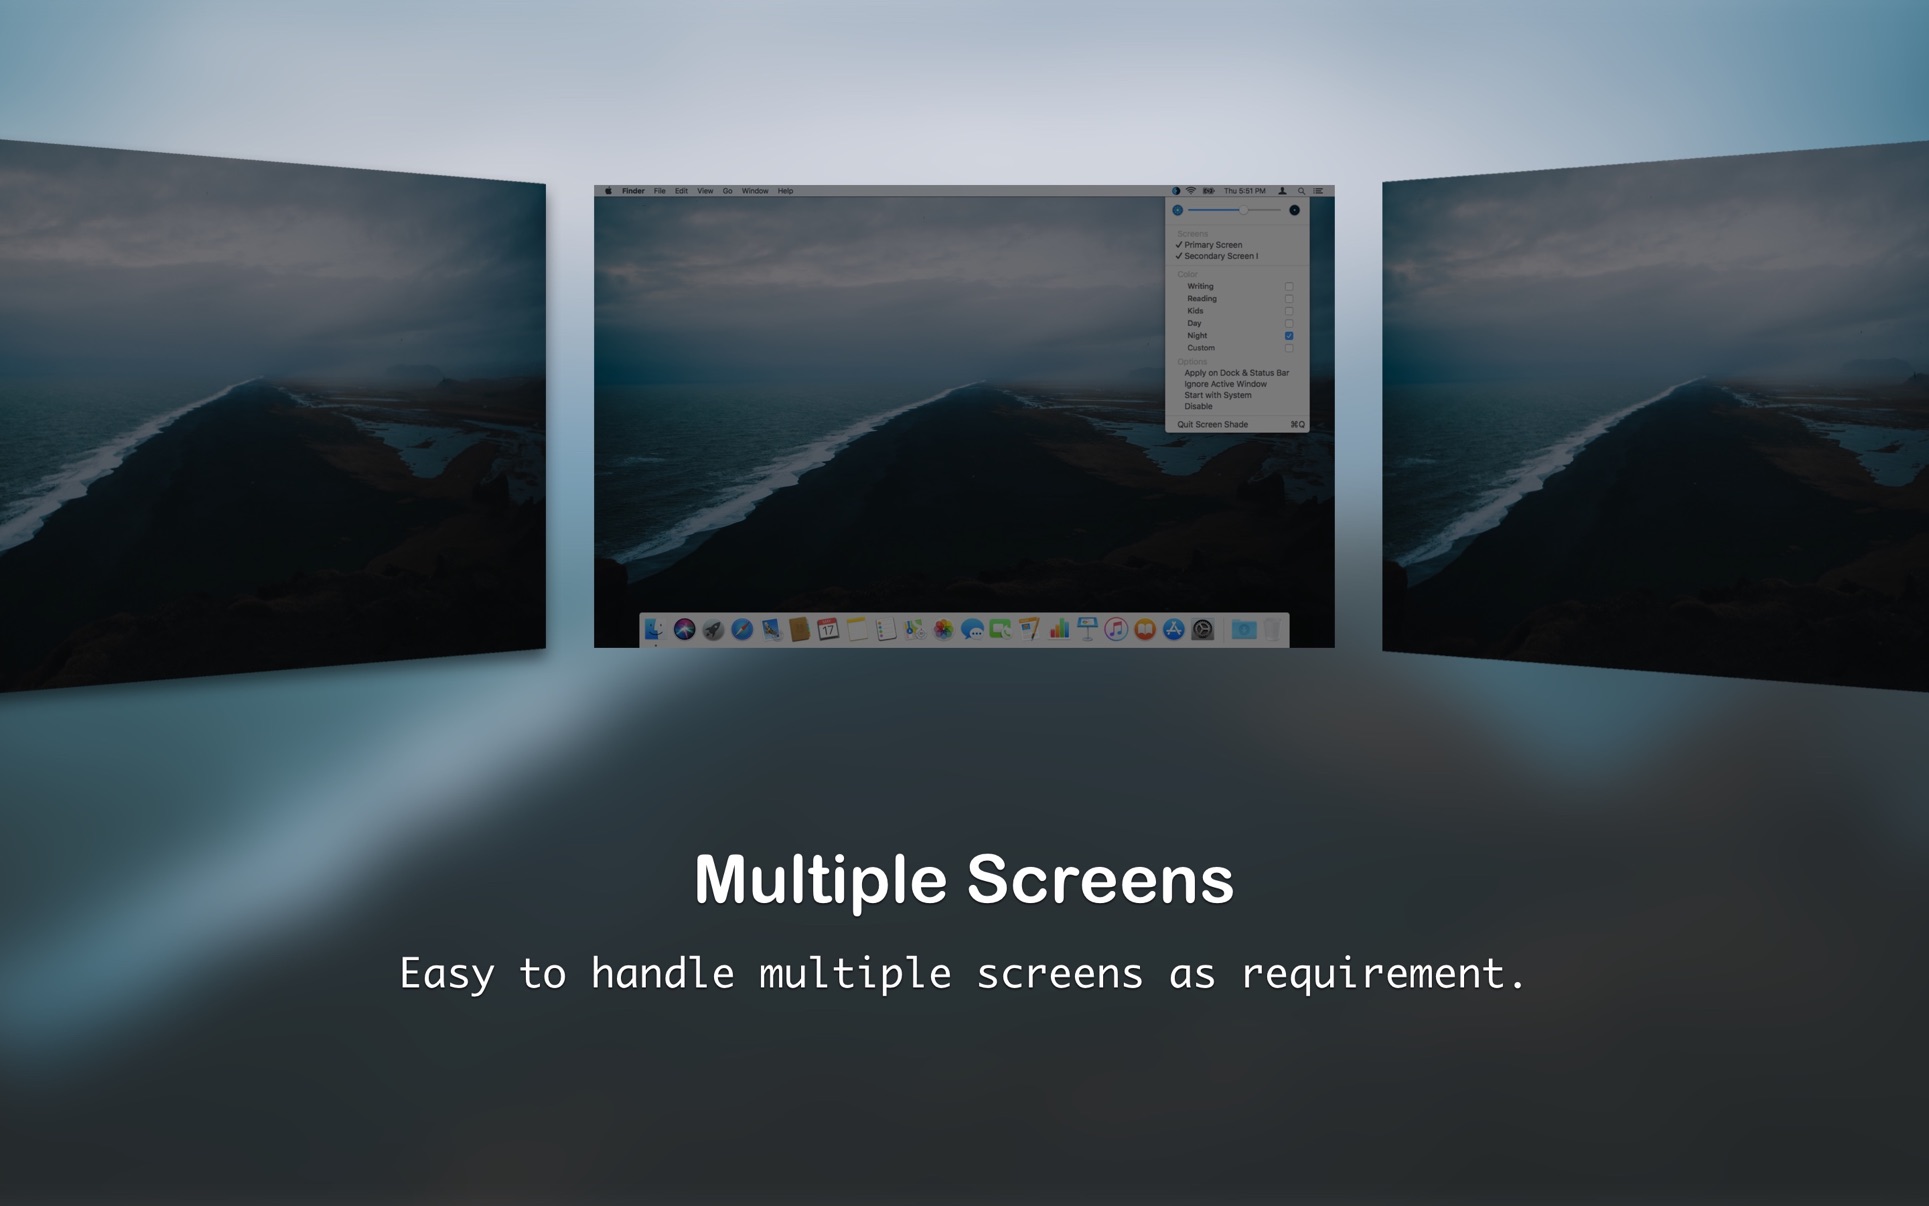Click Start with System button
1929x1206 pixels.
(1217, 395)
